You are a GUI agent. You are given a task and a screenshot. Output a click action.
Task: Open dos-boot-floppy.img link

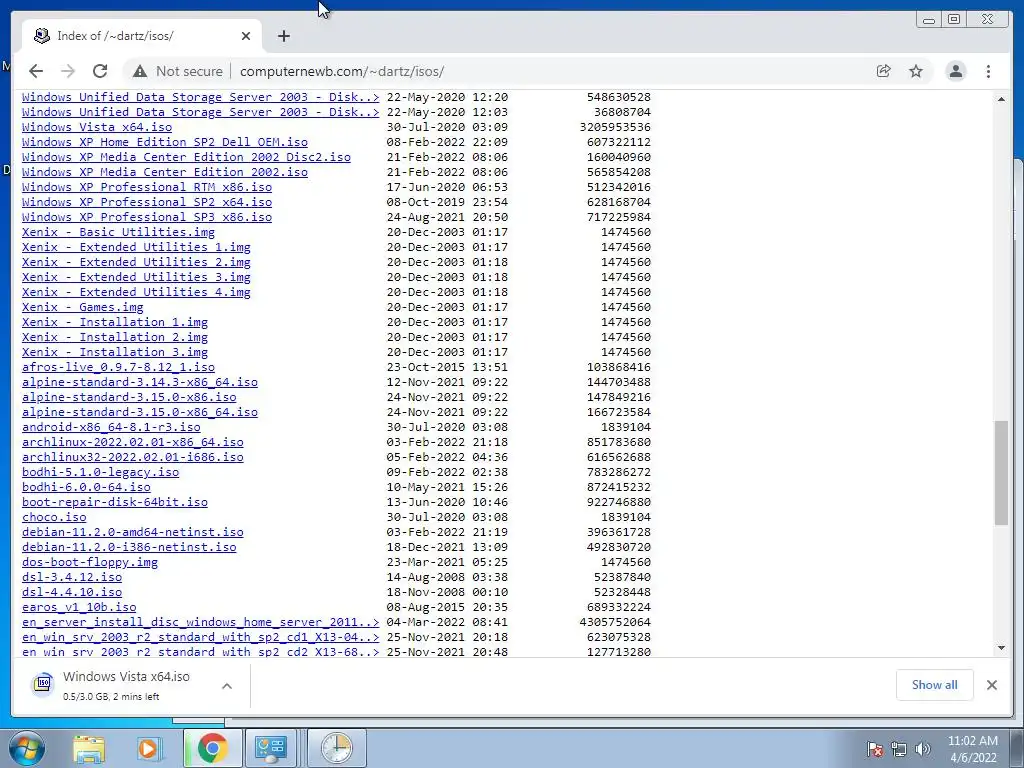(x=89, y=562)
